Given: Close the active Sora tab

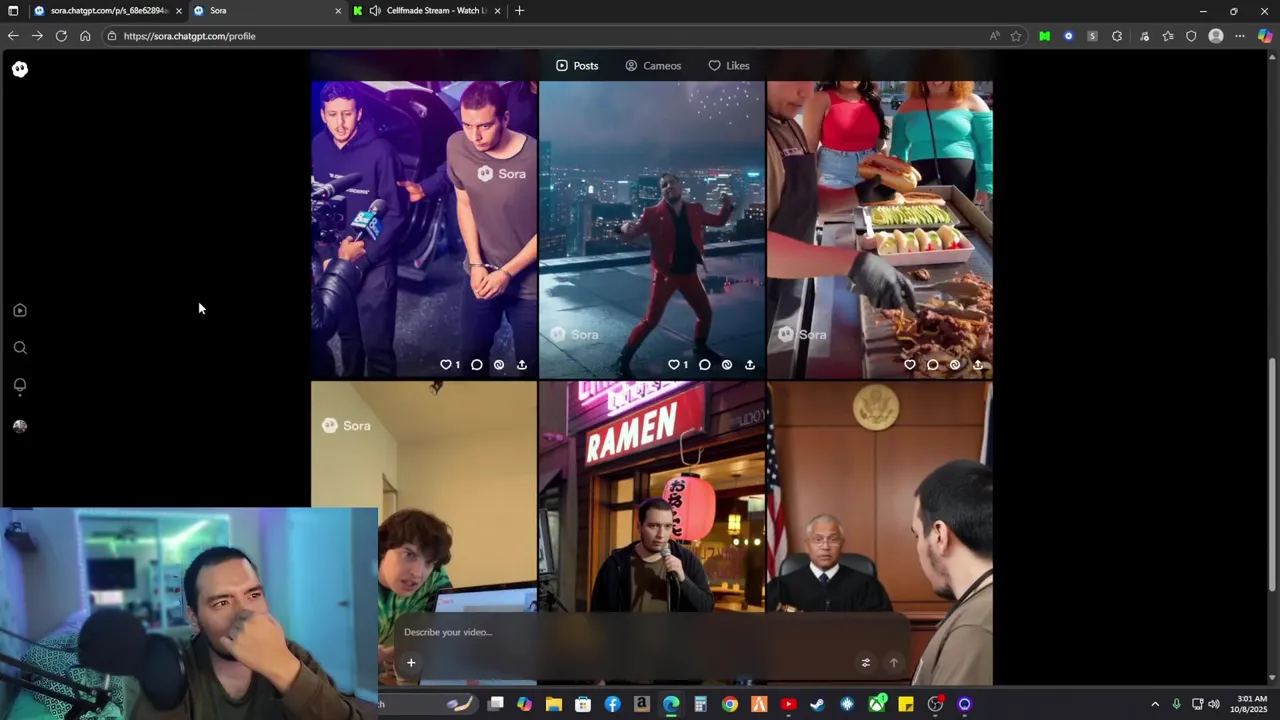Looking at the screenshot, I should click(x=338, y=11).
